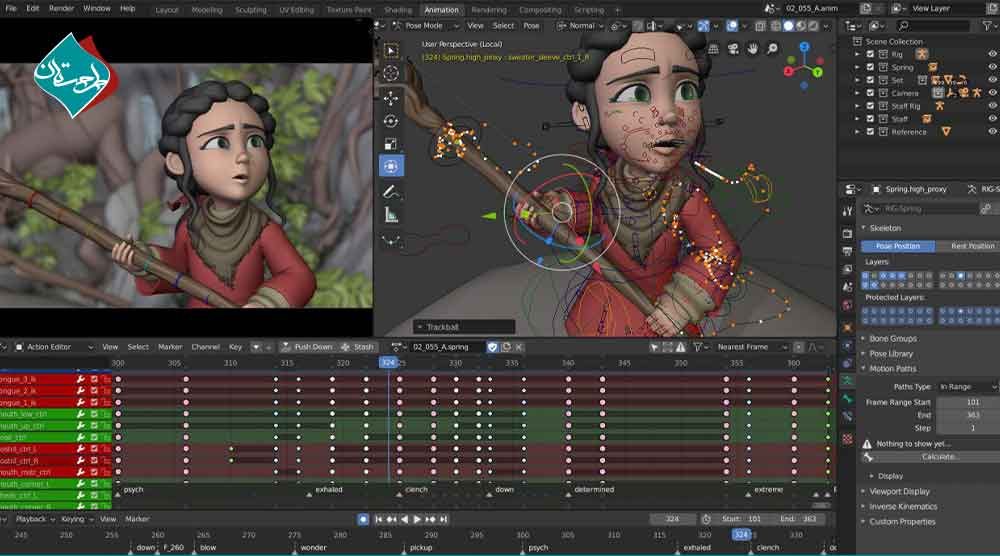This screenshot has height=556, width=1000.
Task: Click the Toggle Camera View icon
Action: (733, 48)
